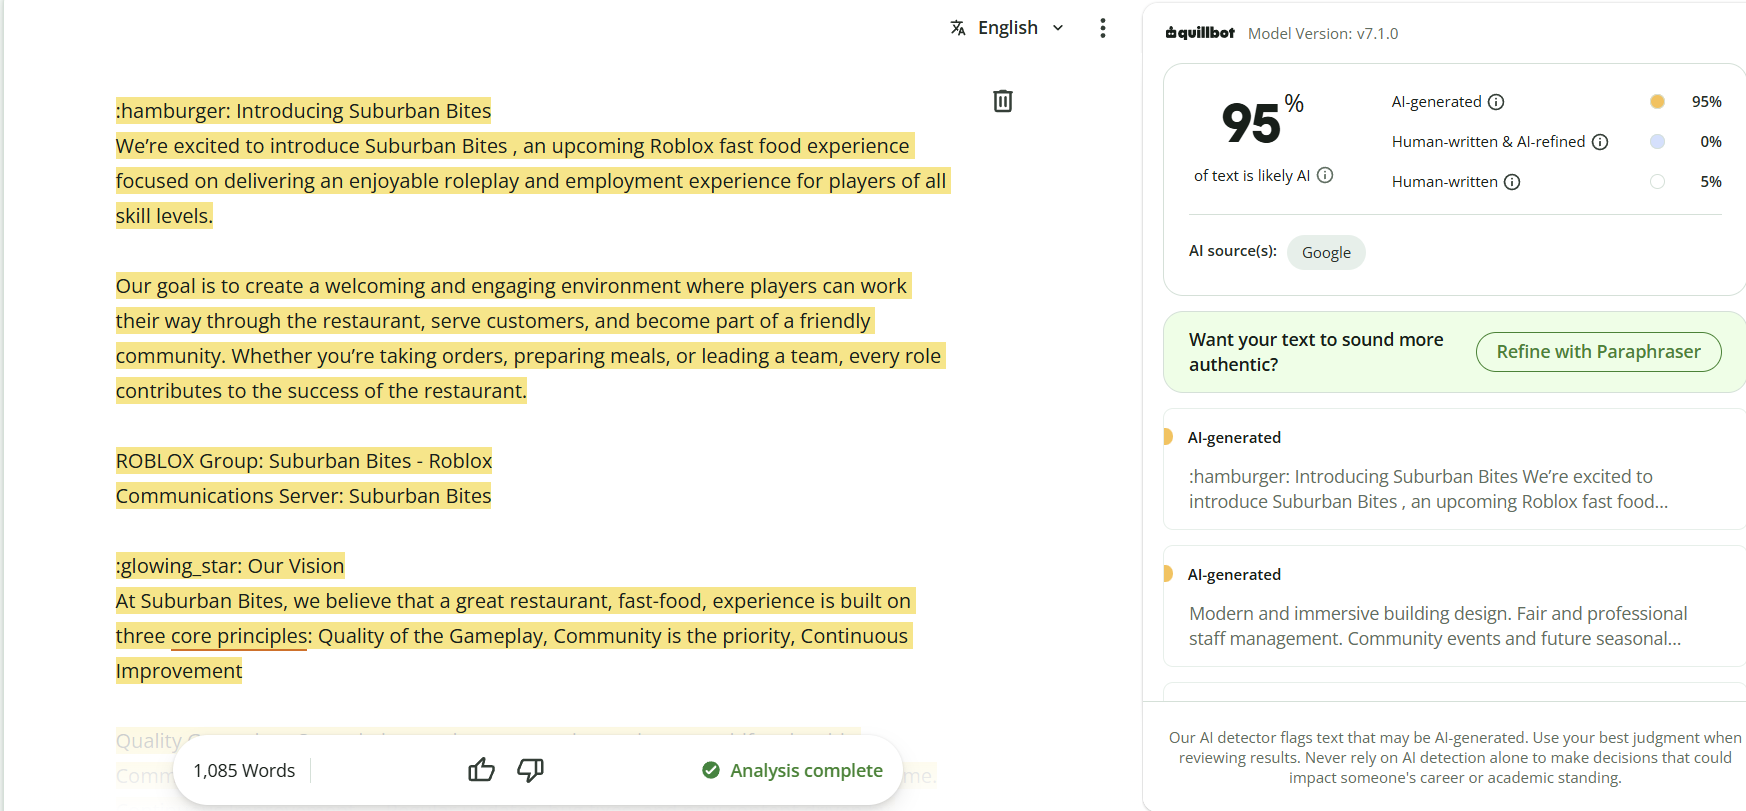Image resolution: width=1746 pixels, height=811 pixels.
Task: Open the three-dot more options menu
Action: coord(1102,28)
